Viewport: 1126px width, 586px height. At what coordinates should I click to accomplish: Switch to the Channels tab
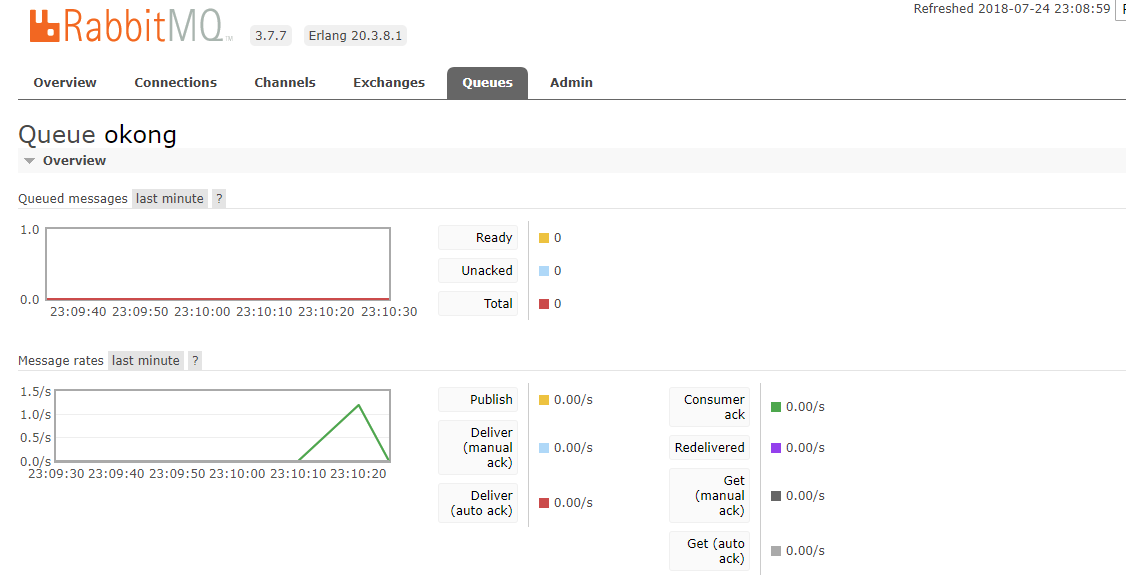click(x=284, y=83)
